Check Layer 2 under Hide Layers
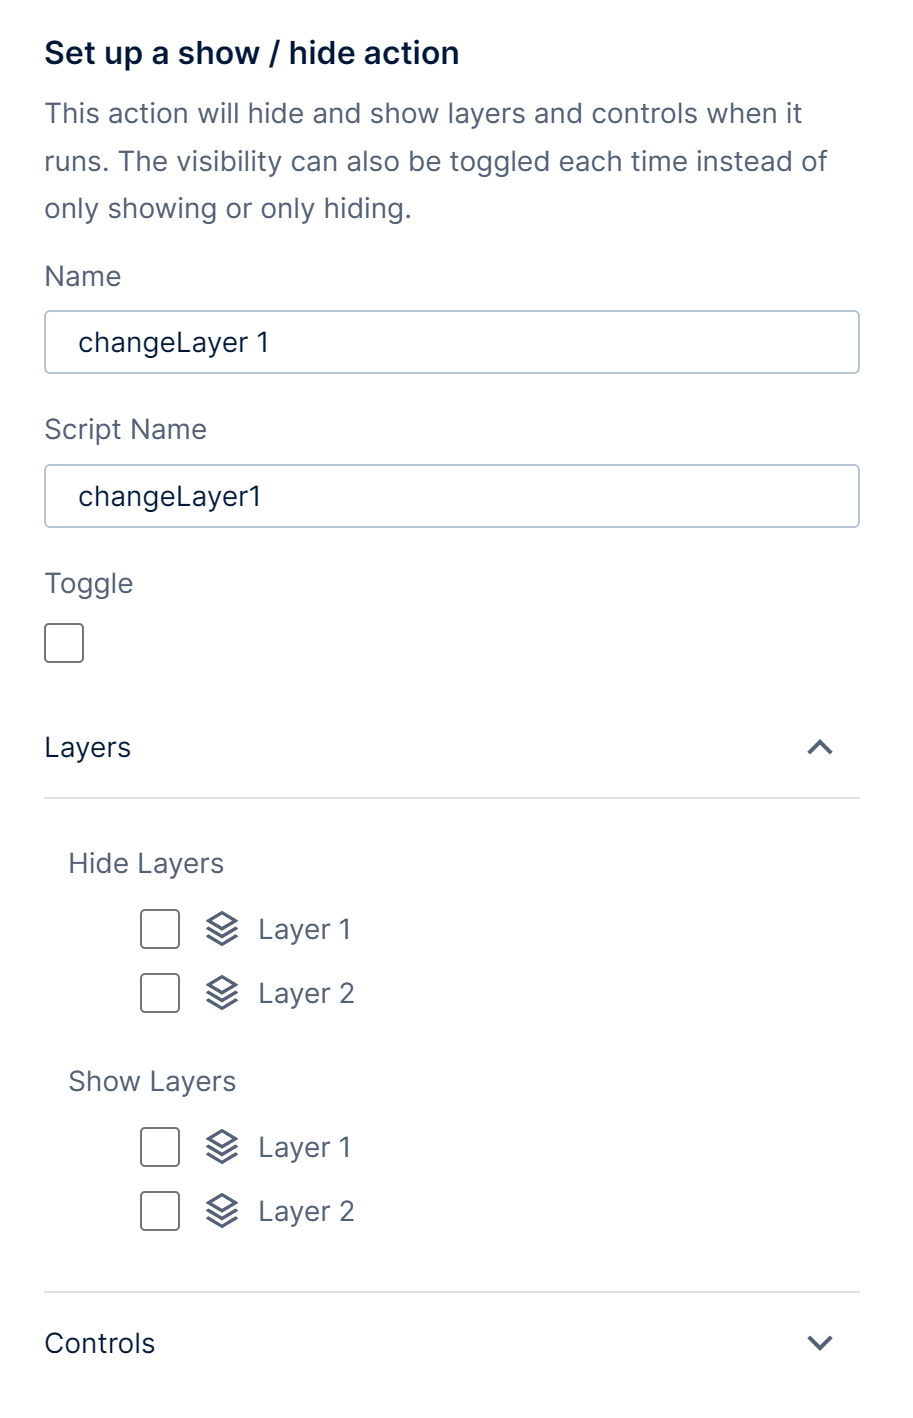Screen dimensions: 913x1418 point(159,993)
